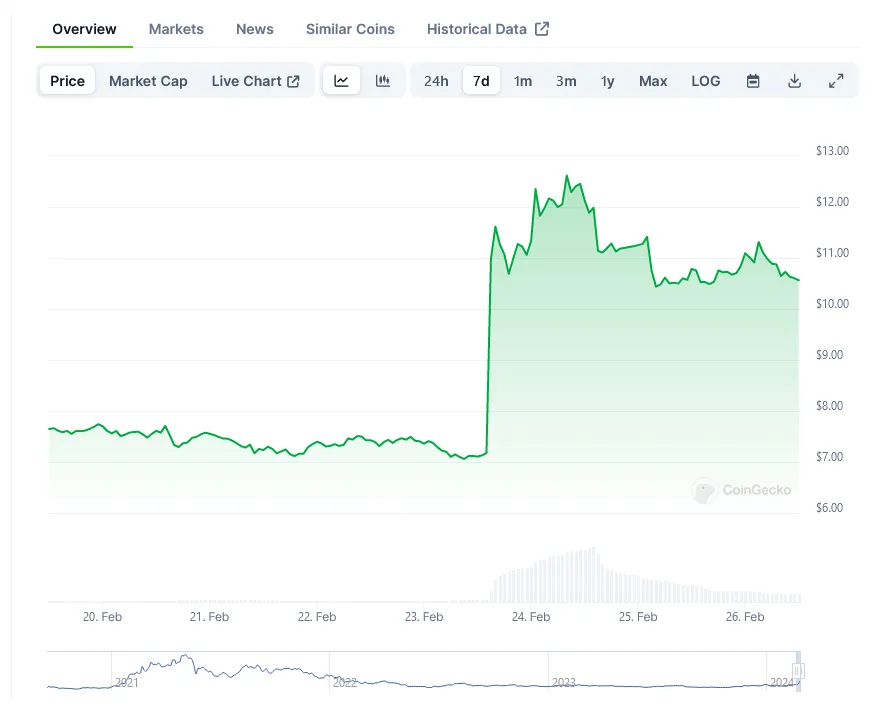Switch to the Market Cap view
The image size is (895, 708).
point(148,81)
